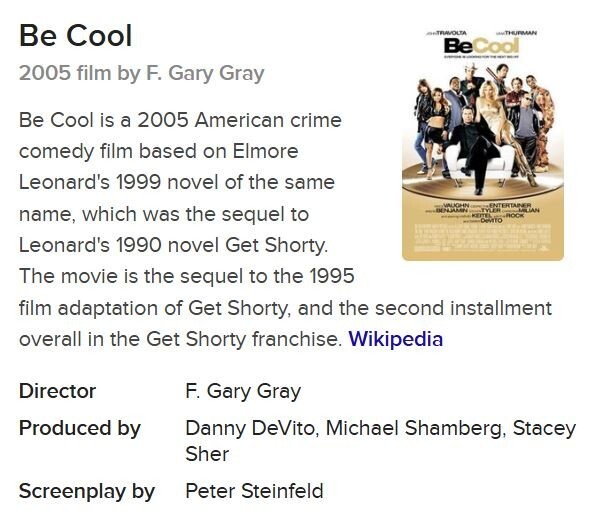604x525 pixels.
Task: Click the supporting cast names on poster
Action: coord(483,213)
